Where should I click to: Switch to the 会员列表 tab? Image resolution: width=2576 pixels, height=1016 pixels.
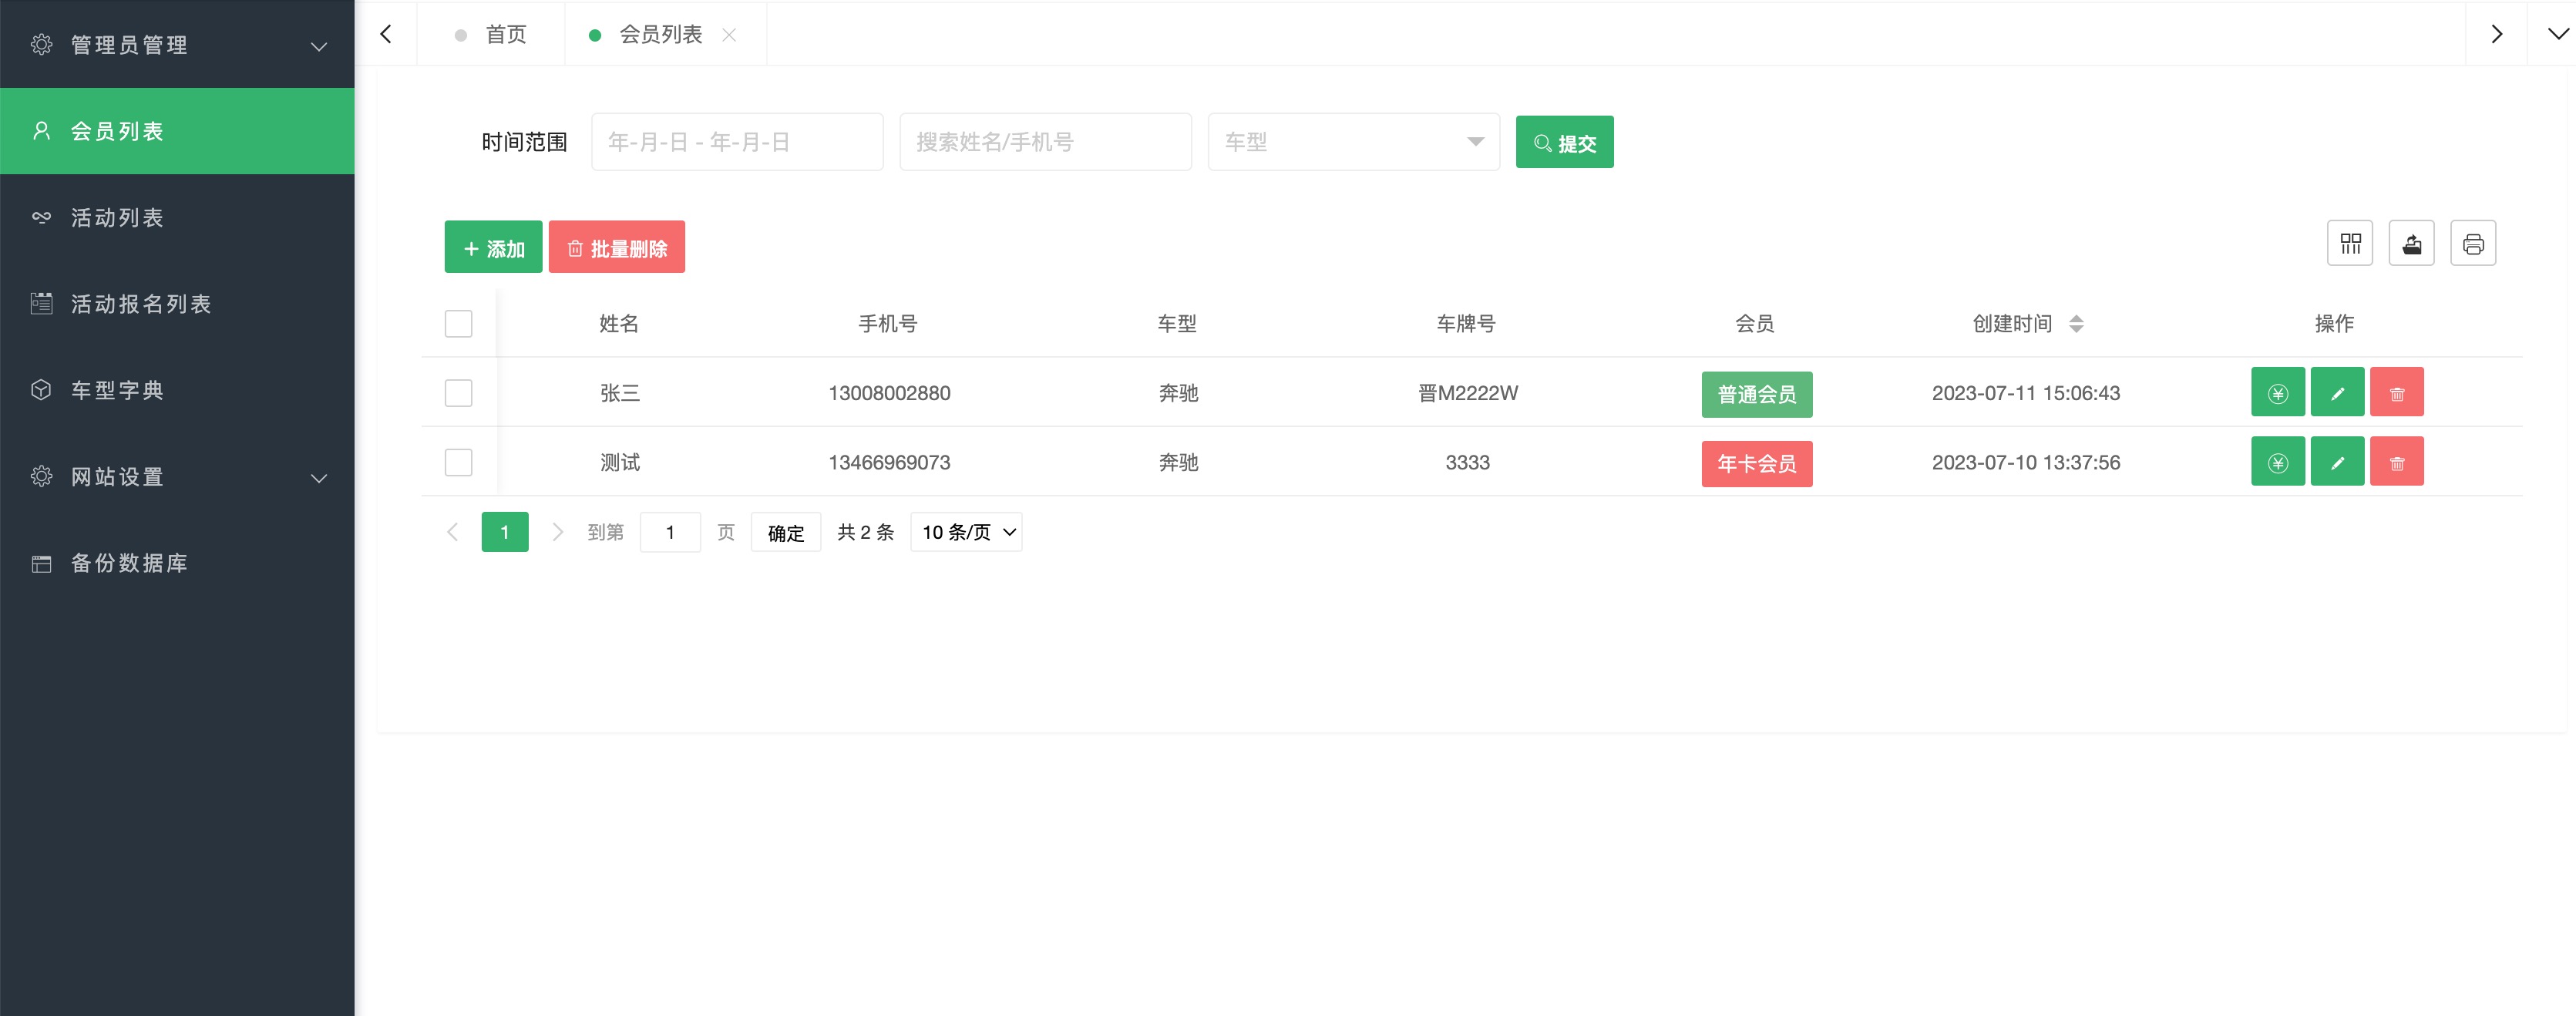pyautogui.click(x=660, y=35)
